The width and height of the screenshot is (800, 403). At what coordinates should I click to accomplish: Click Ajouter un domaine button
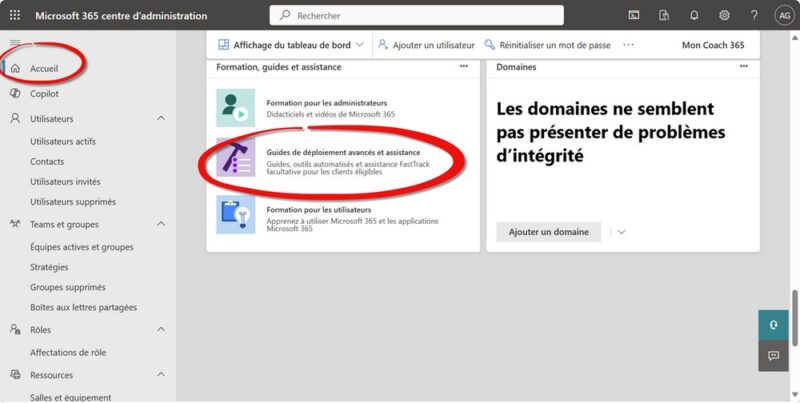pos(548,232)
